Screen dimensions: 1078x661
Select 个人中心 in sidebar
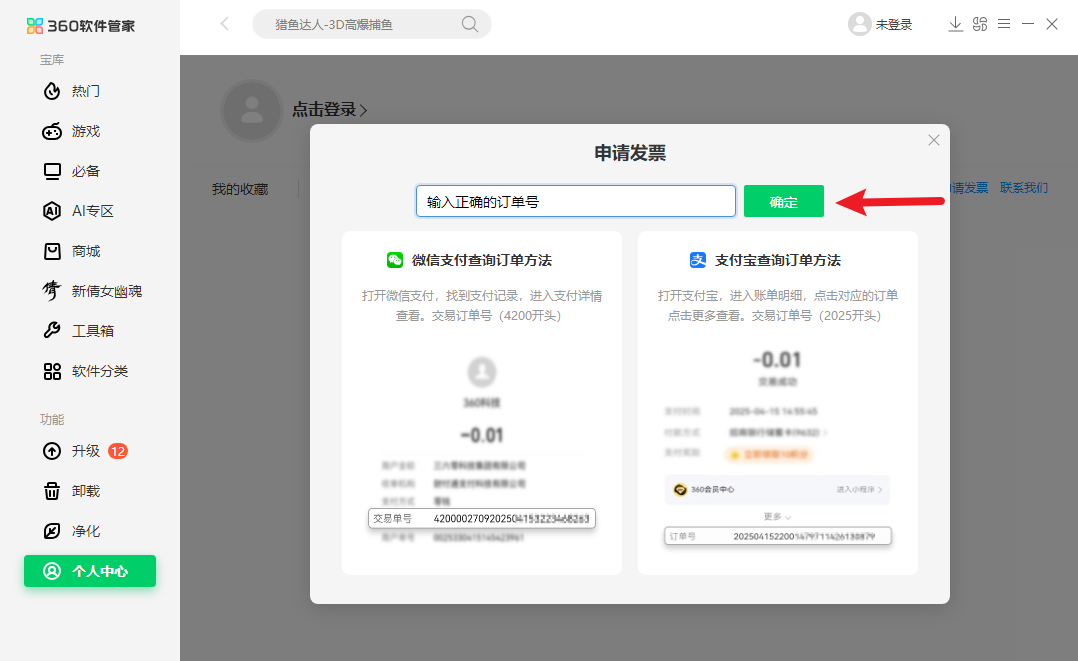pos(90,571)
